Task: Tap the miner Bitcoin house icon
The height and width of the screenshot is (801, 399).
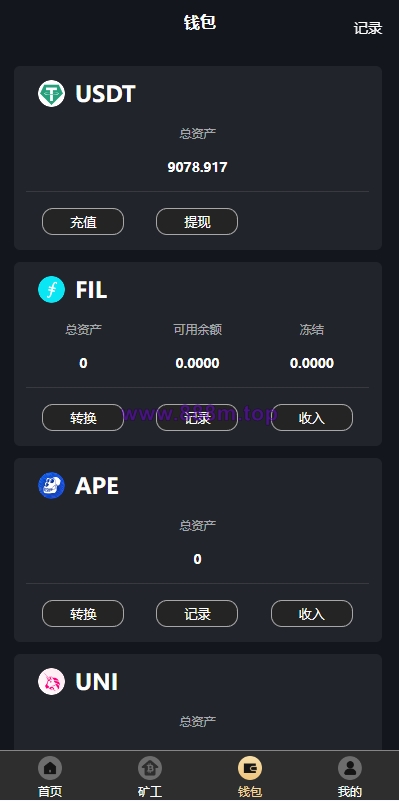Action: tap(150, 768)
